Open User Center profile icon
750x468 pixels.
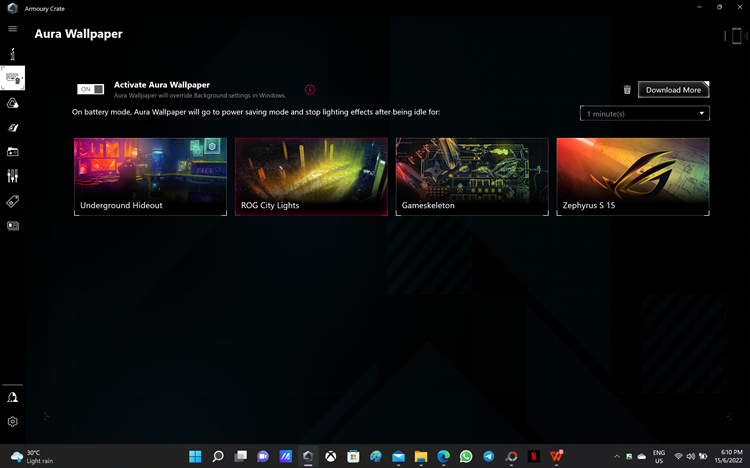[x=12, y=397]
